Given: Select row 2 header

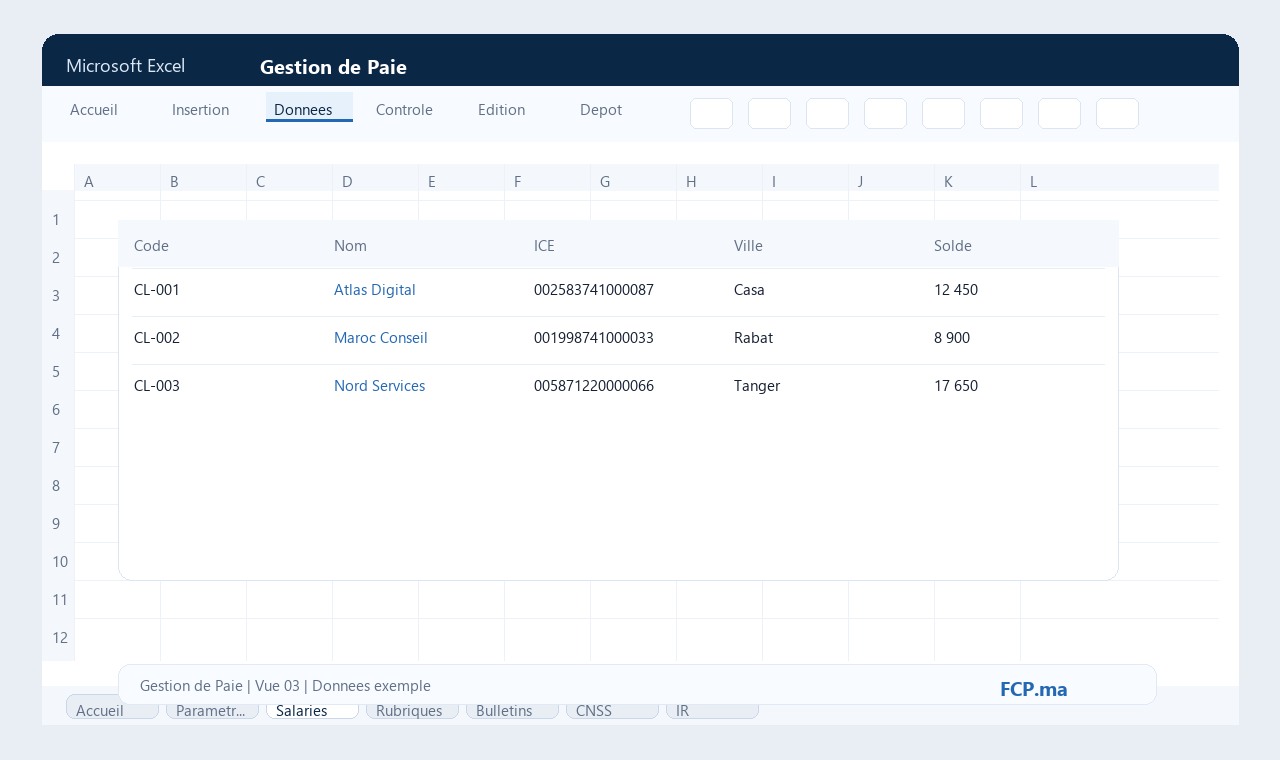Looking at the screenshot, I should coord(57,258).
